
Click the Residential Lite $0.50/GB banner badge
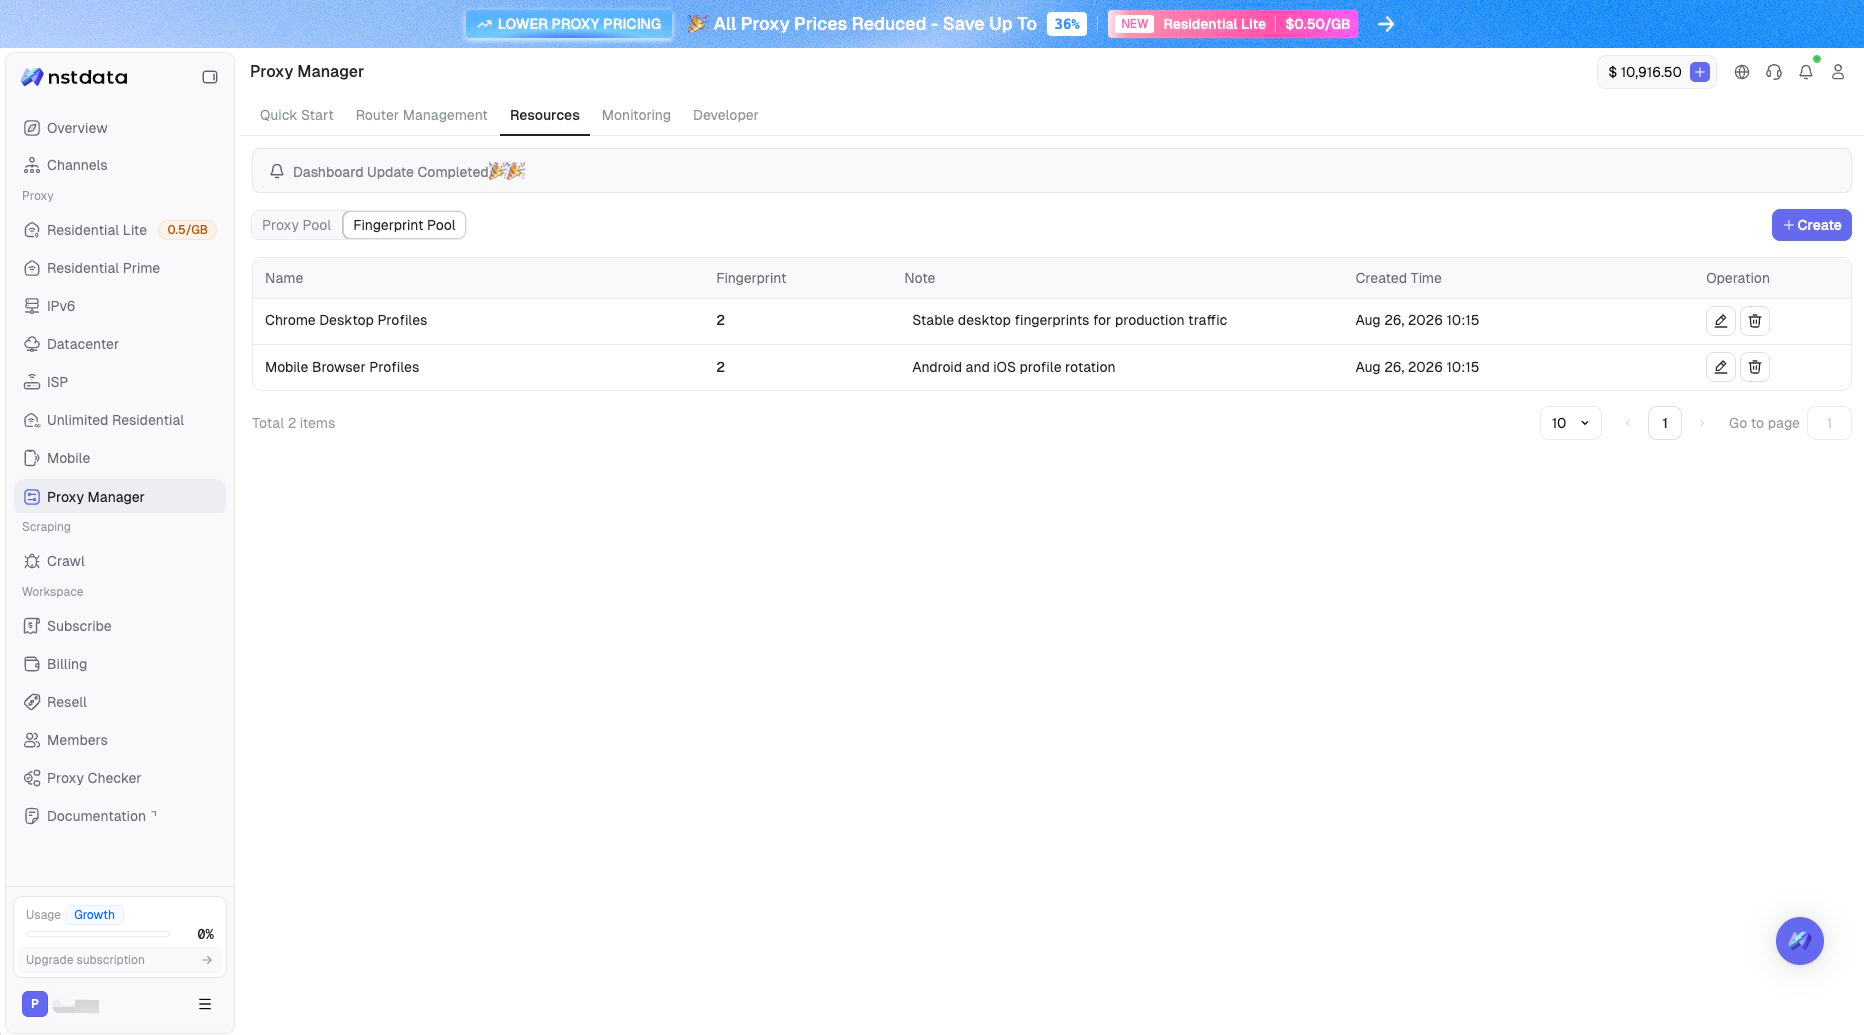tap(1232, 24)
